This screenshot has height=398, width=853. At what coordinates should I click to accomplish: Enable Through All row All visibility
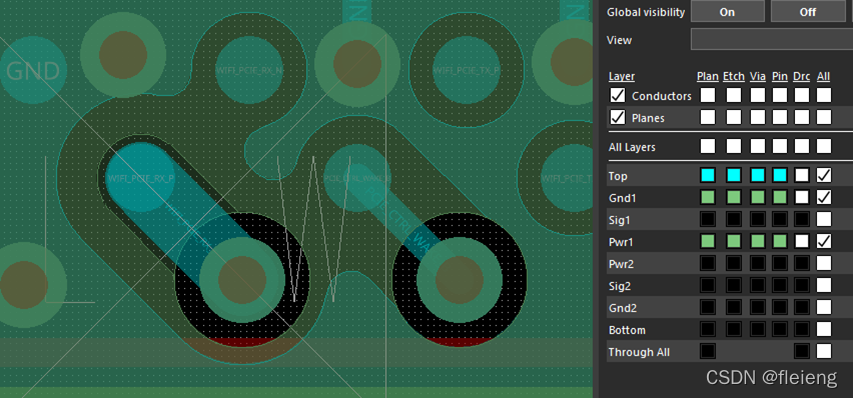click(824, 351)
